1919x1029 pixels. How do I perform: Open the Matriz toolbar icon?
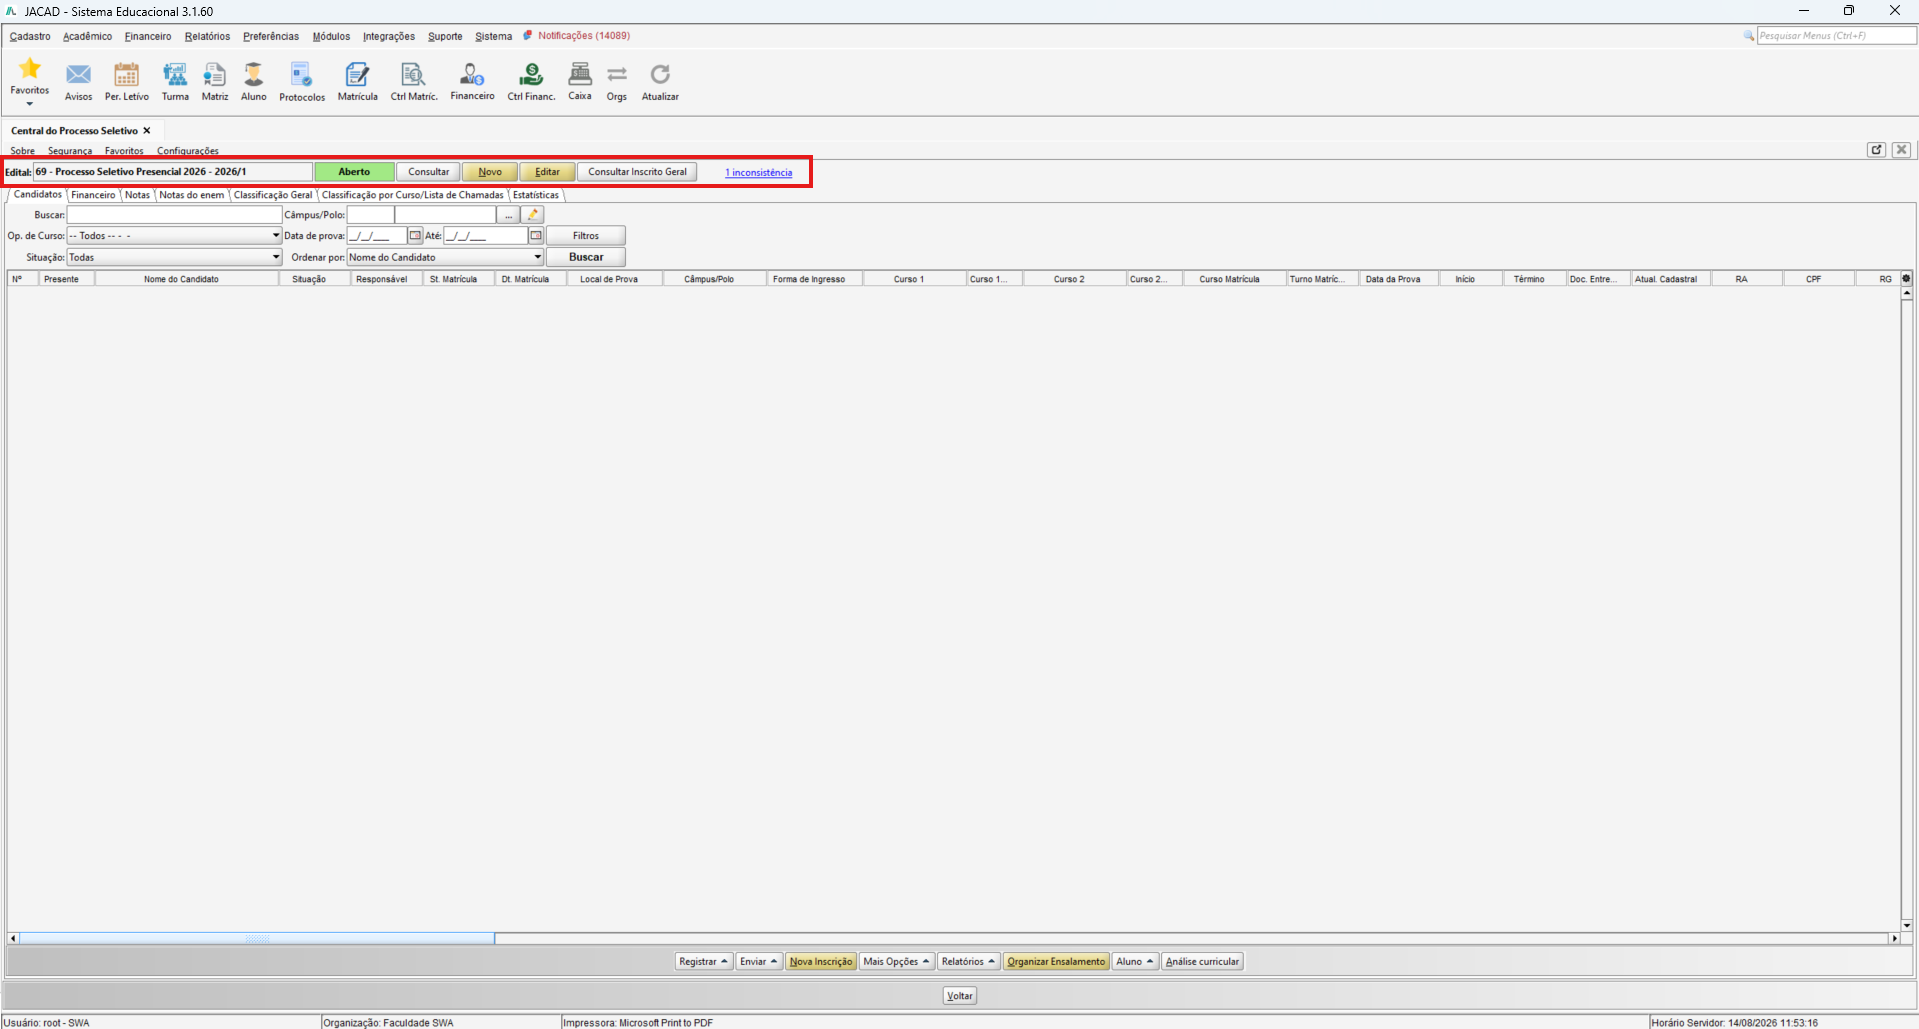pyautogui.click(x=215, y=75)
